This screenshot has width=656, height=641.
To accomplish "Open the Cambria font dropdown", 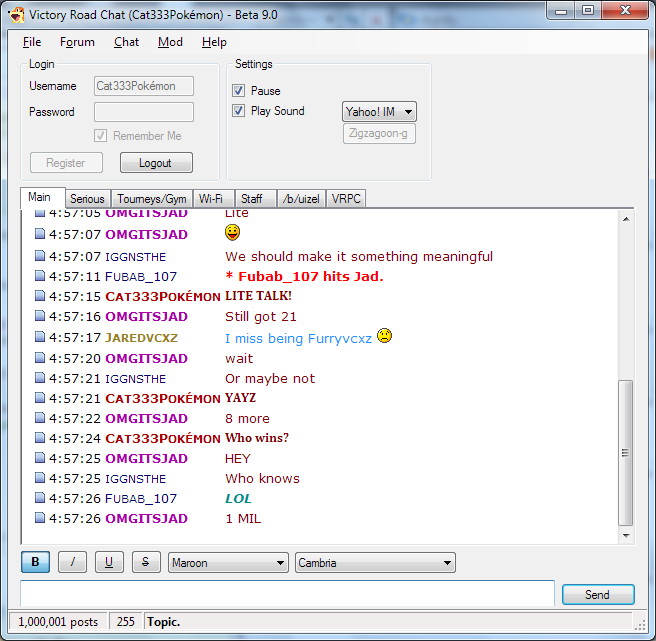I will tap(375, 563).
